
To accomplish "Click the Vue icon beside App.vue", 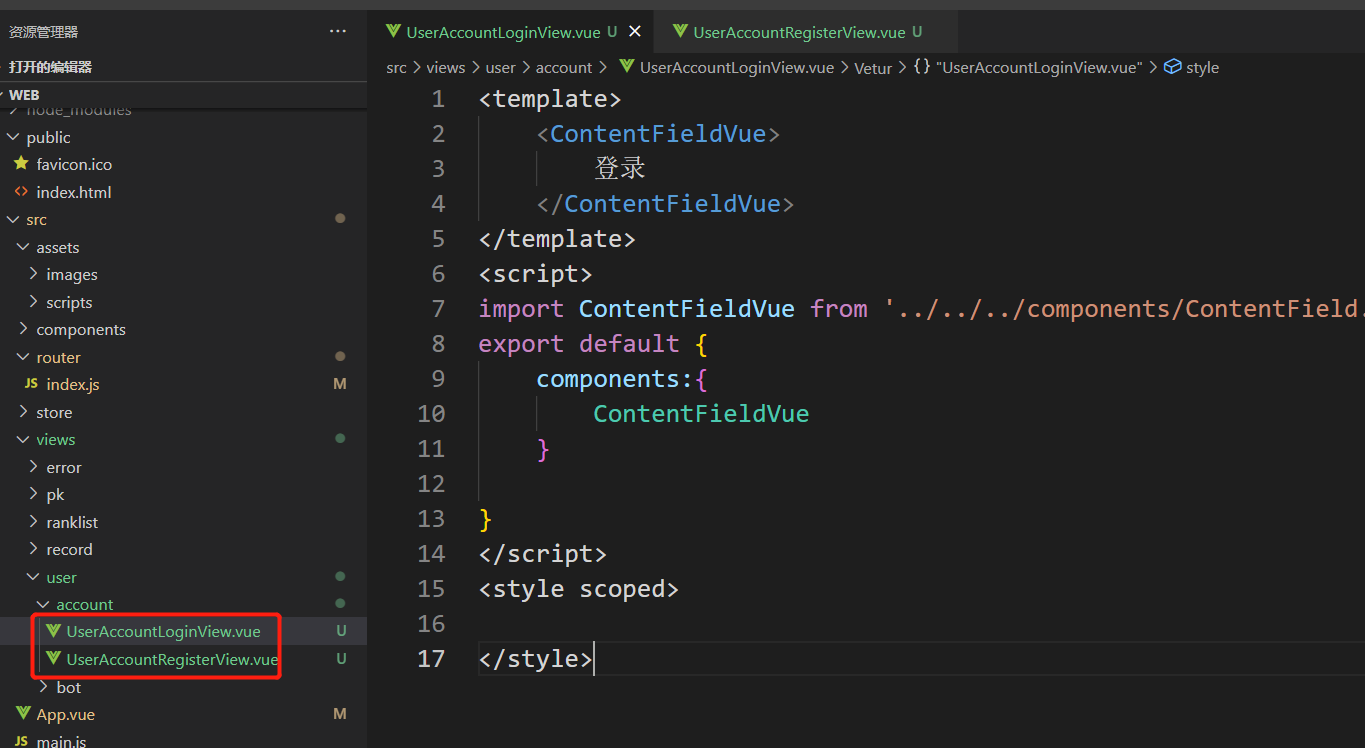I will point(23,714).
